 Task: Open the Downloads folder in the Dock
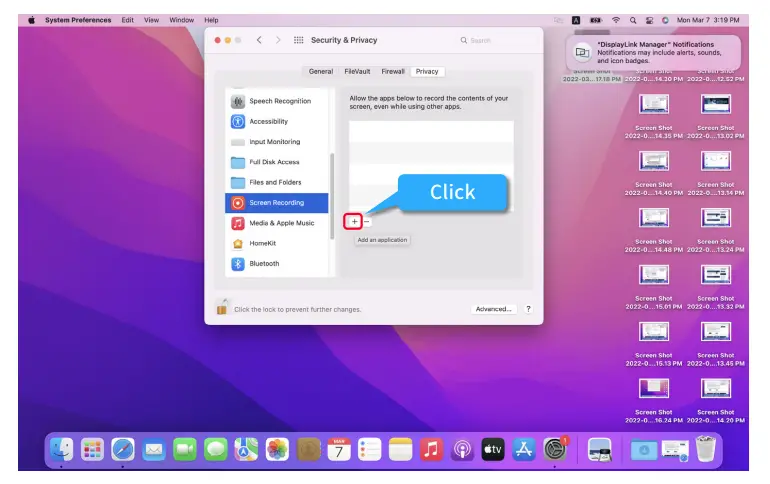[x=644, y=449]
